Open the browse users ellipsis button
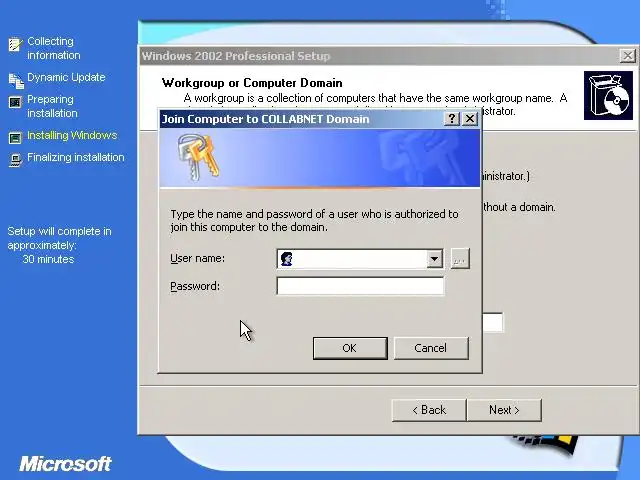This screenshot has width=640, height=480. (460, 259)
